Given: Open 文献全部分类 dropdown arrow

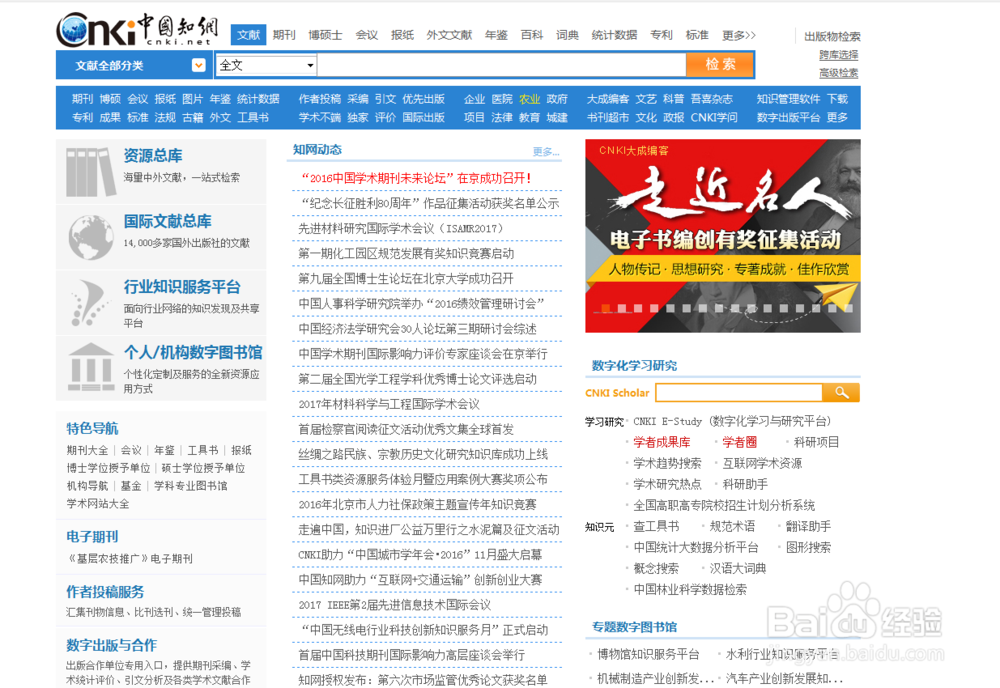Looking at the screenshot, I should click(x=198, y=65).
